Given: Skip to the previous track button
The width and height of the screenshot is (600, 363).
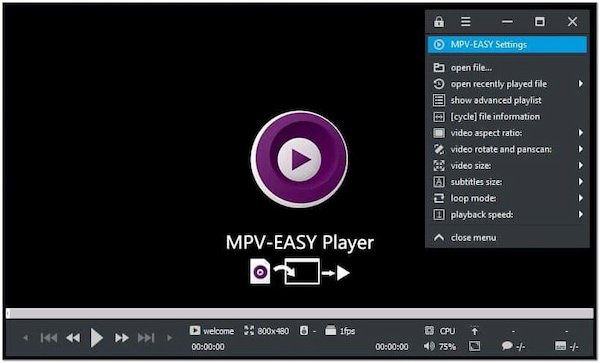Looking at the screenshot, I should 49,338.
